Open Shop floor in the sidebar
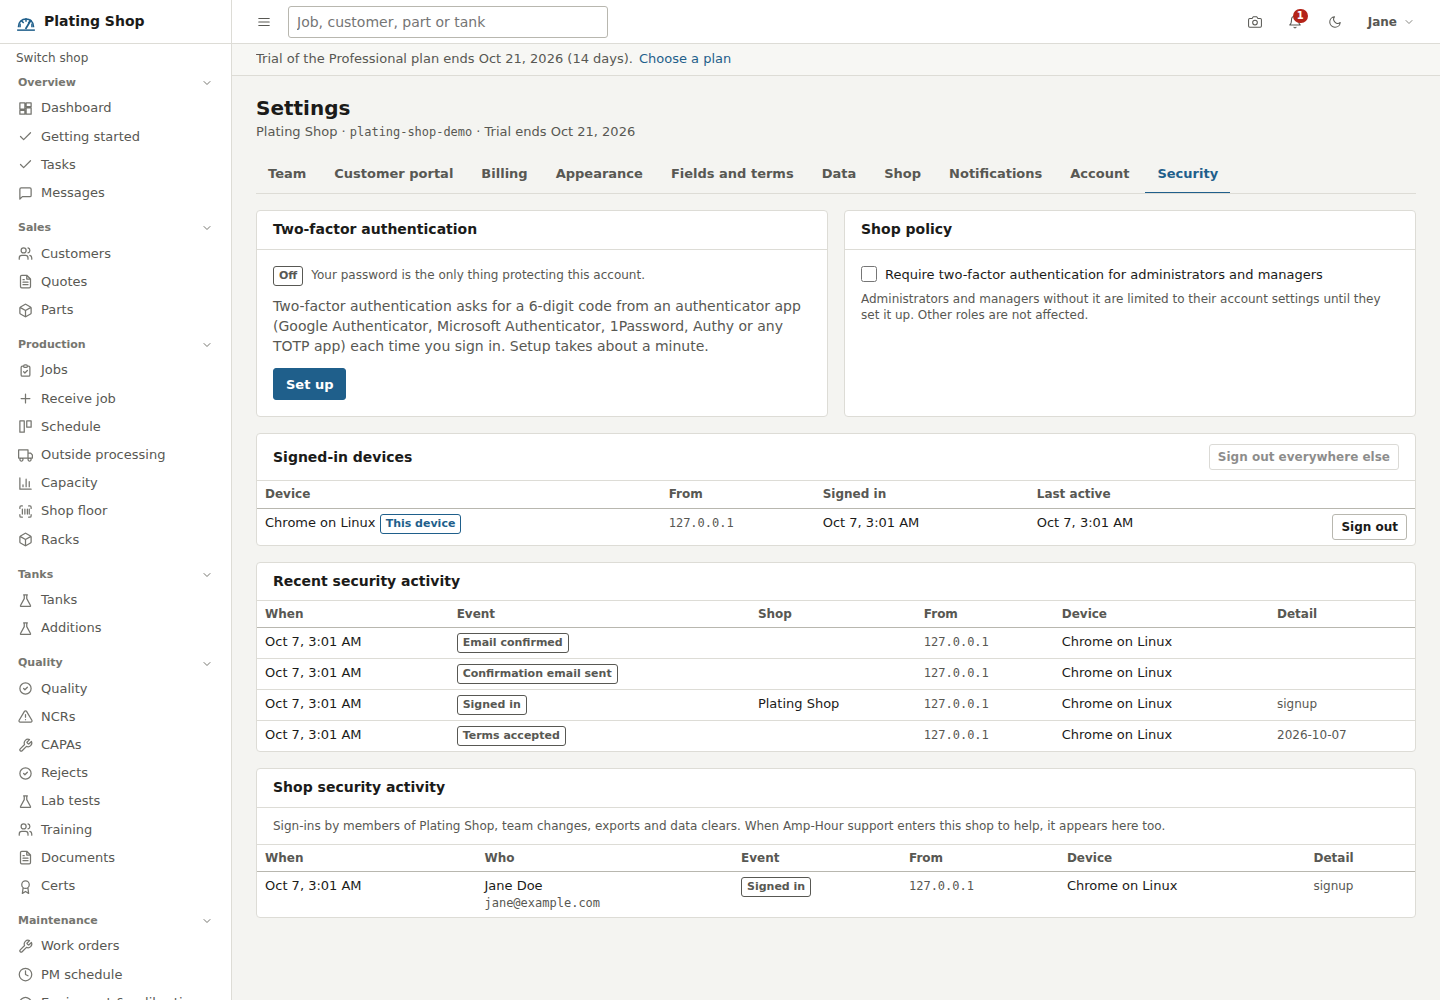 pos(74,511)
